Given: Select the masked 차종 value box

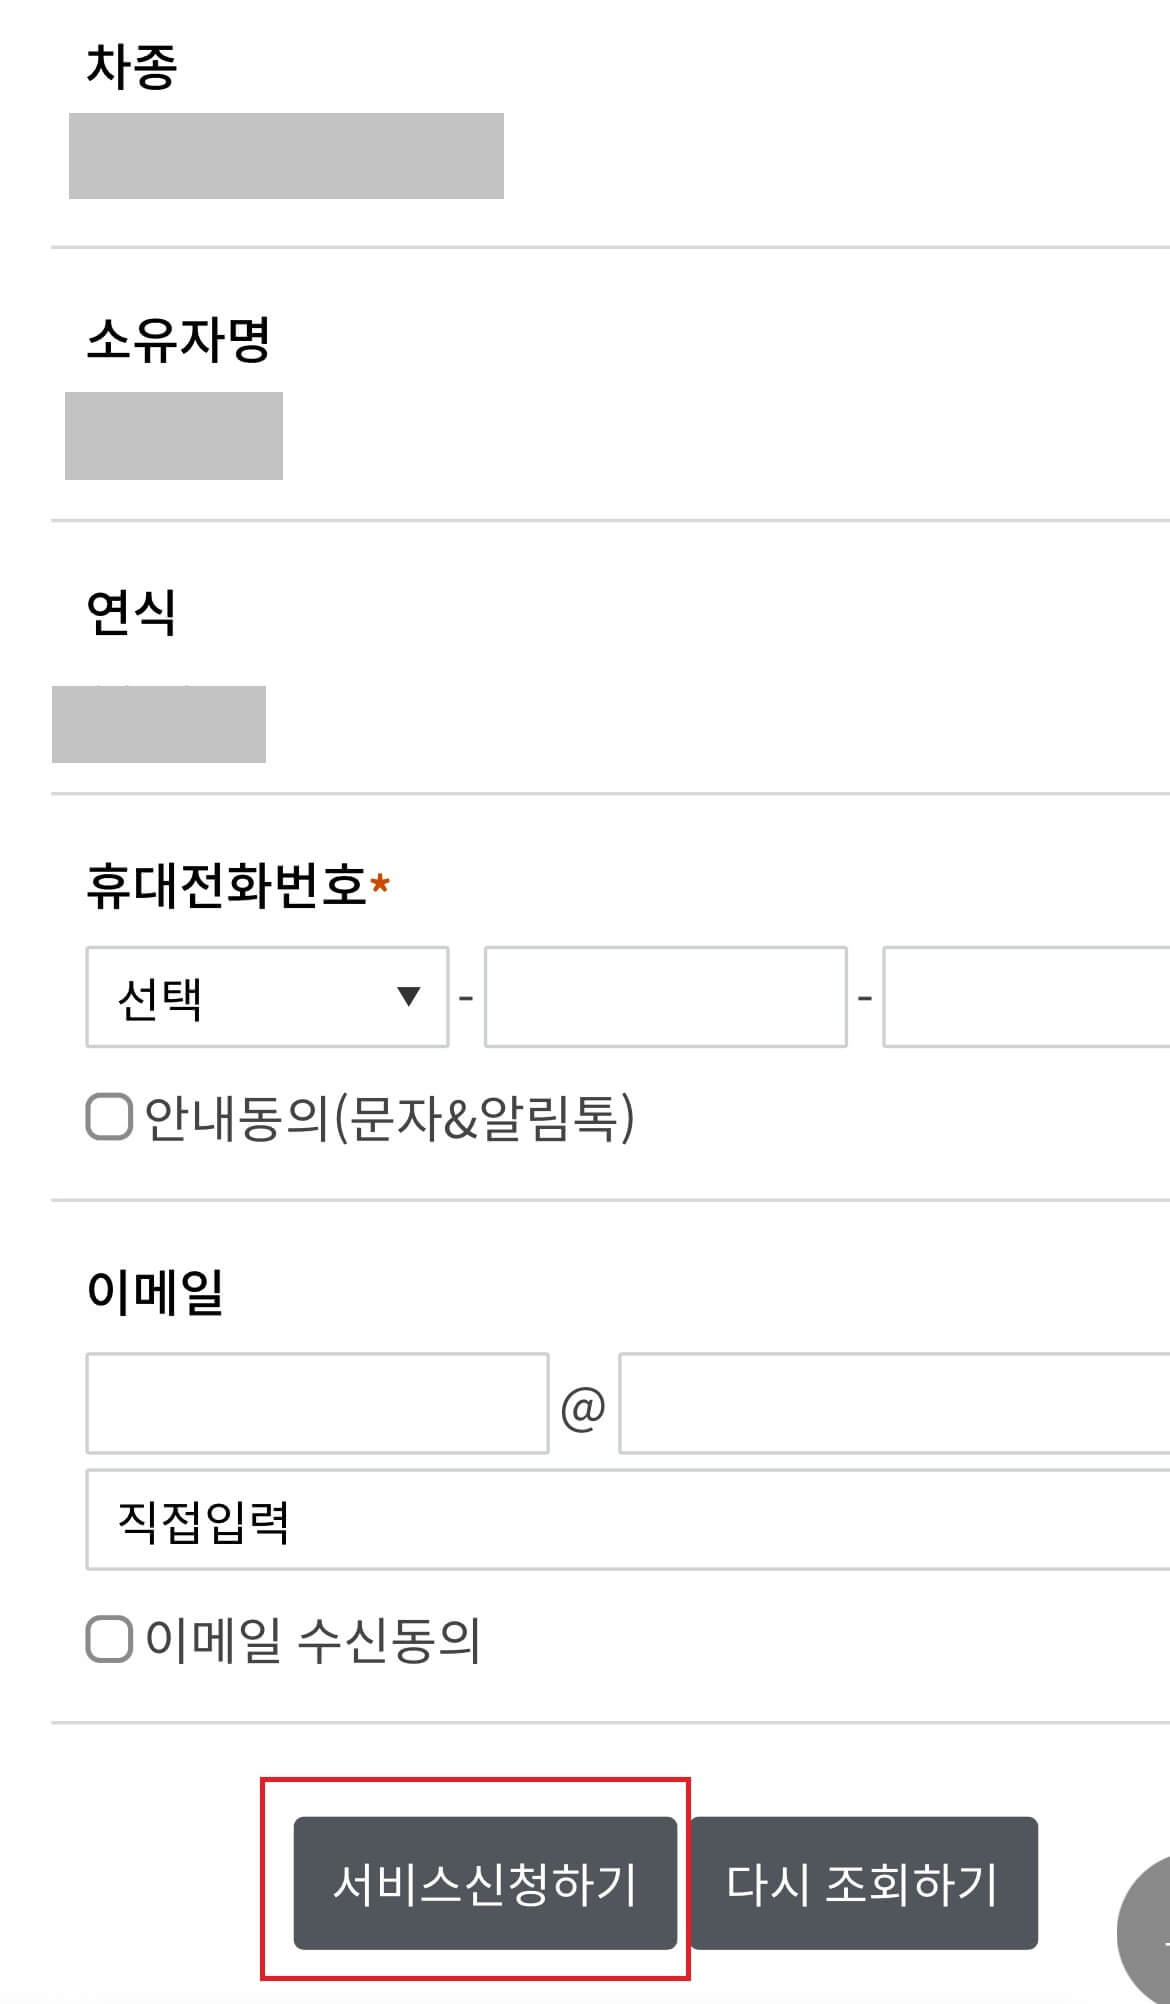Looking at the screenshot, I should 287,155.
